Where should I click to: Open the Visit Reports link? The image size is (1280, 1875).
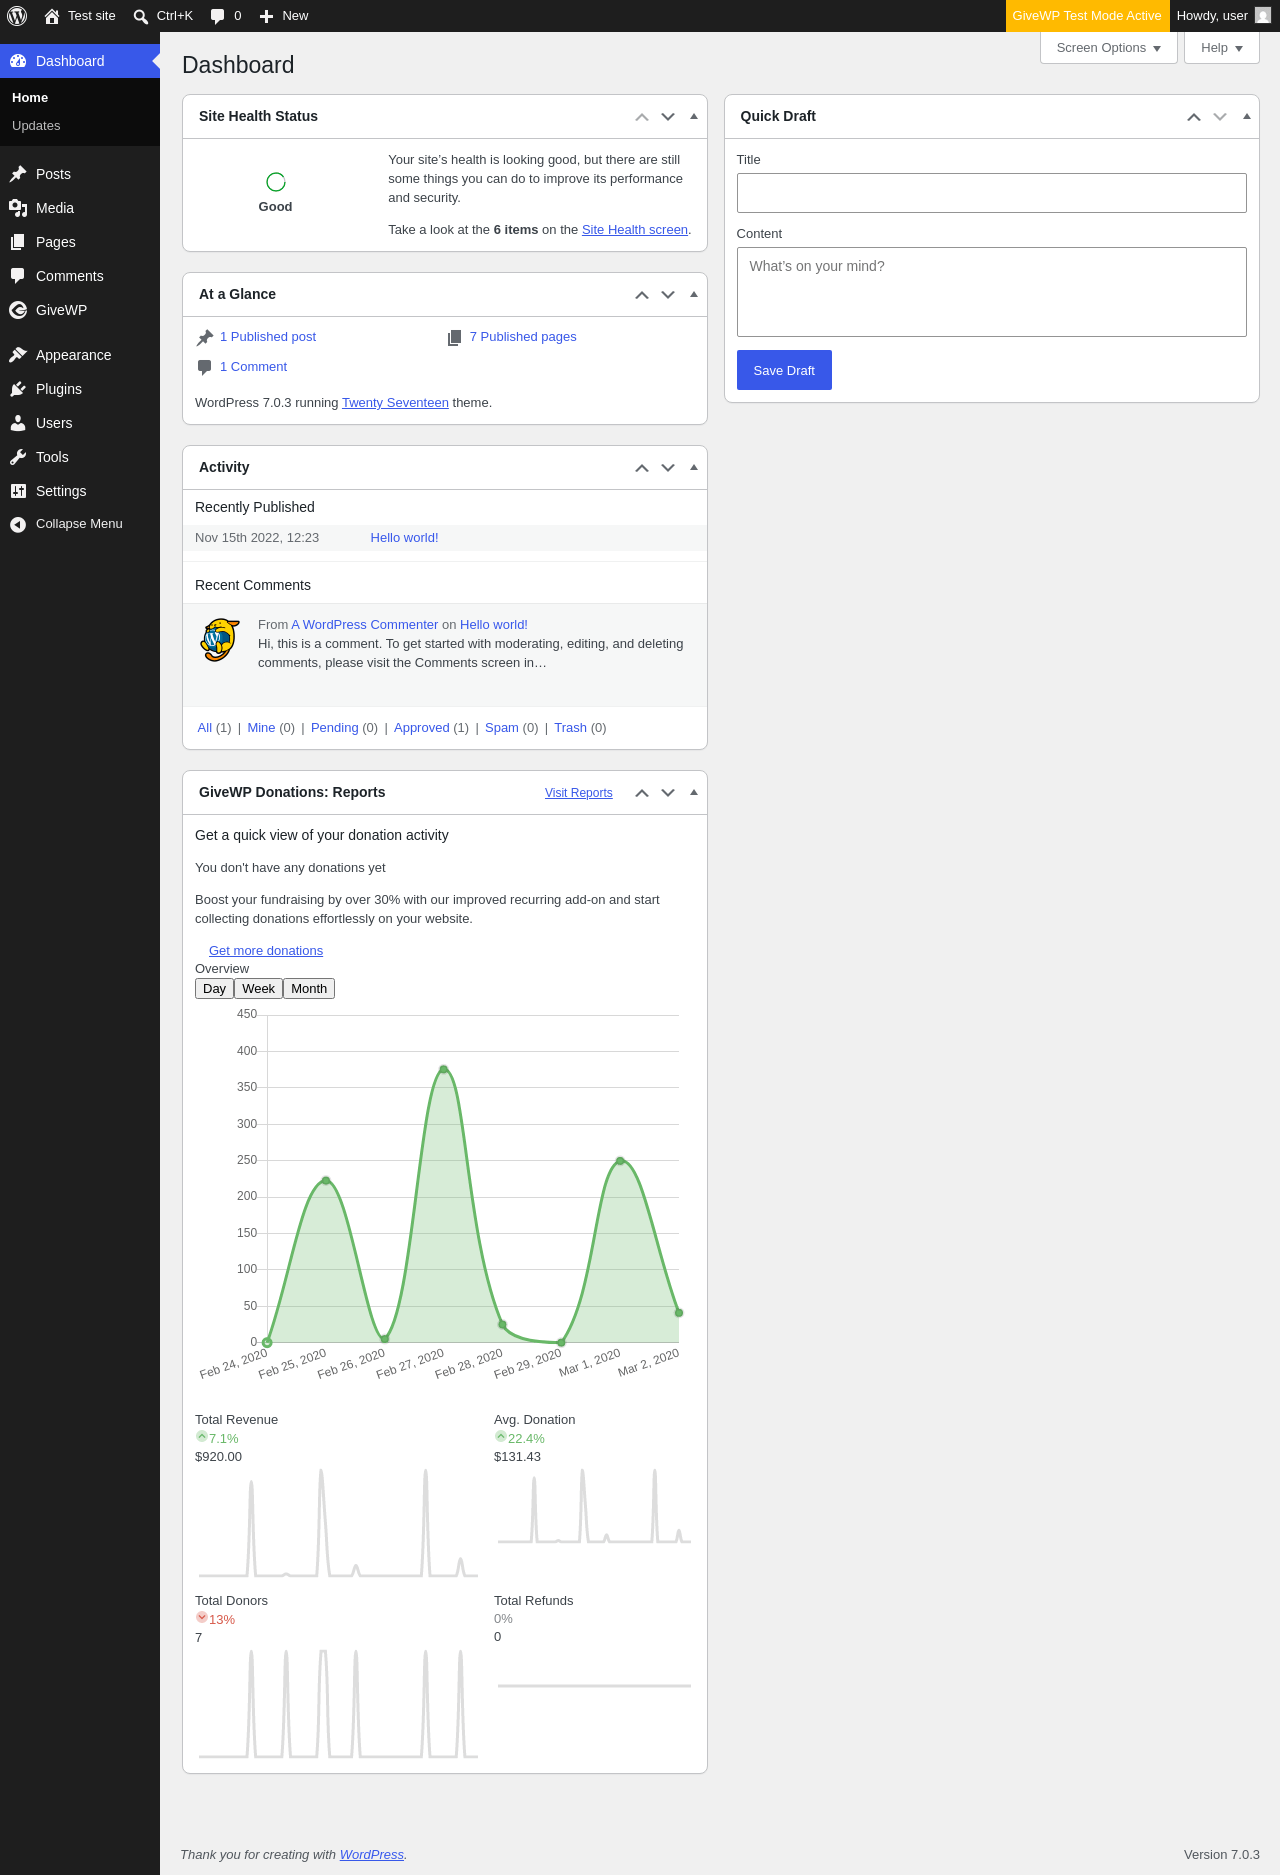tap(579, 793)
